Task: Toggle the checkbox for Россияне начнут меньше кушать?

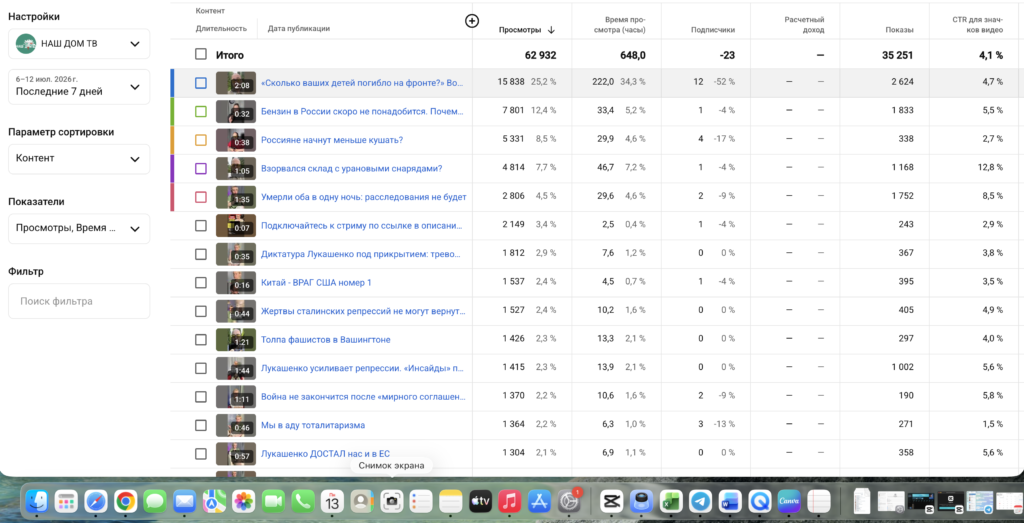Action: pyautogui.click(x=201, y=140)
